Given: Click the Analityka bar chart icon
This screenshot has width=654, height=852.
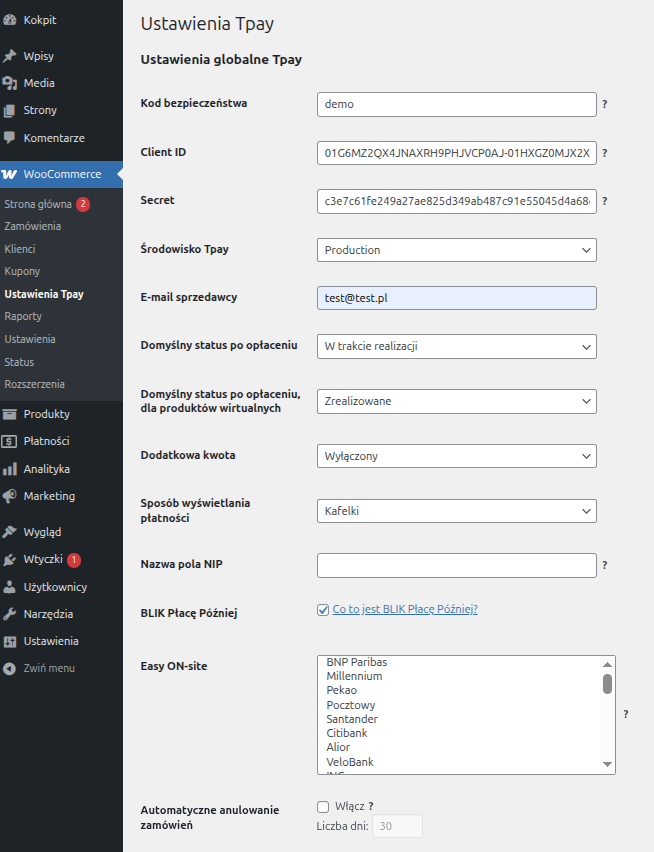Looking at the screenshot, I should (10, 468).
